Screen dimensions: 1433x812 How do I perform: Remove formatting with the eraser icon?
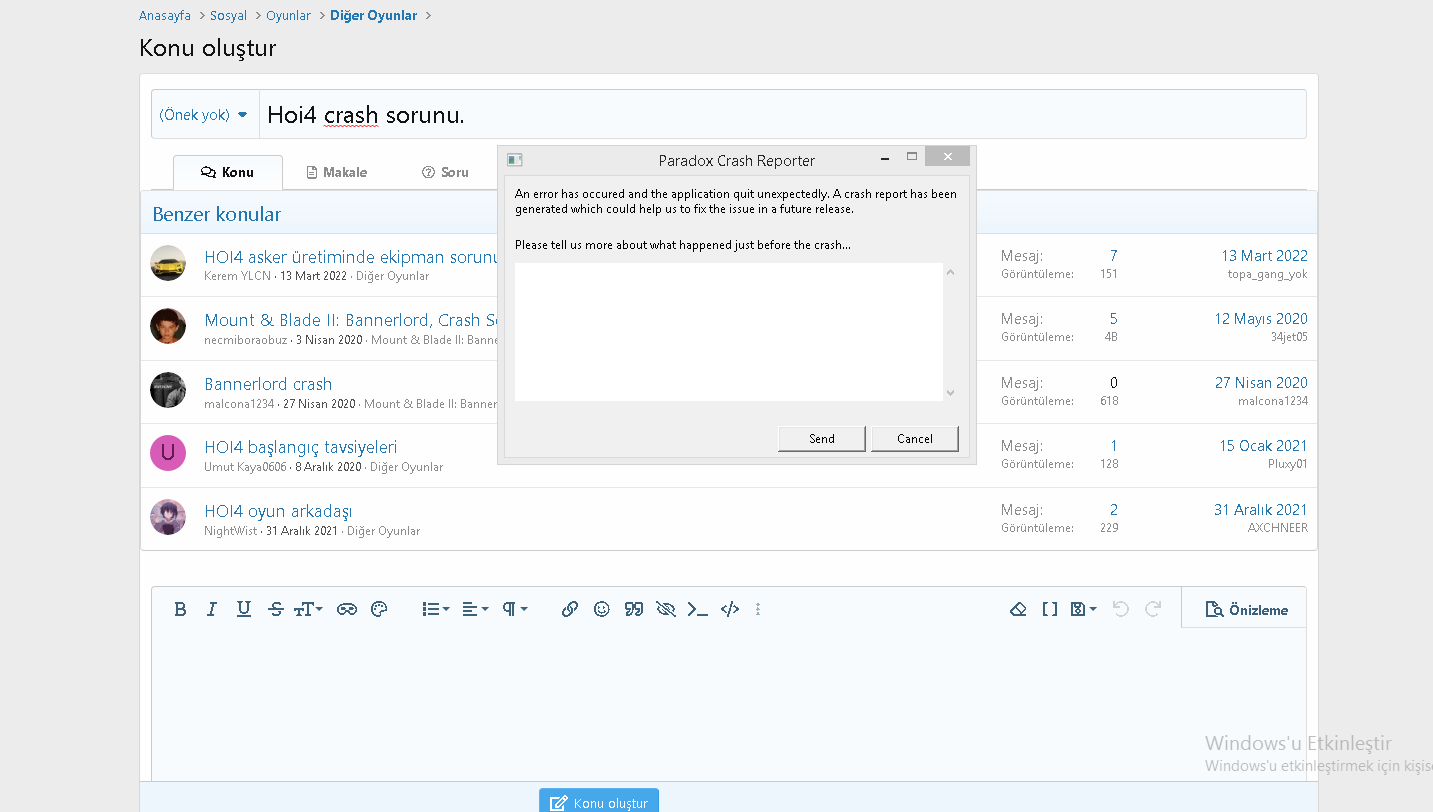[1018, 609]
